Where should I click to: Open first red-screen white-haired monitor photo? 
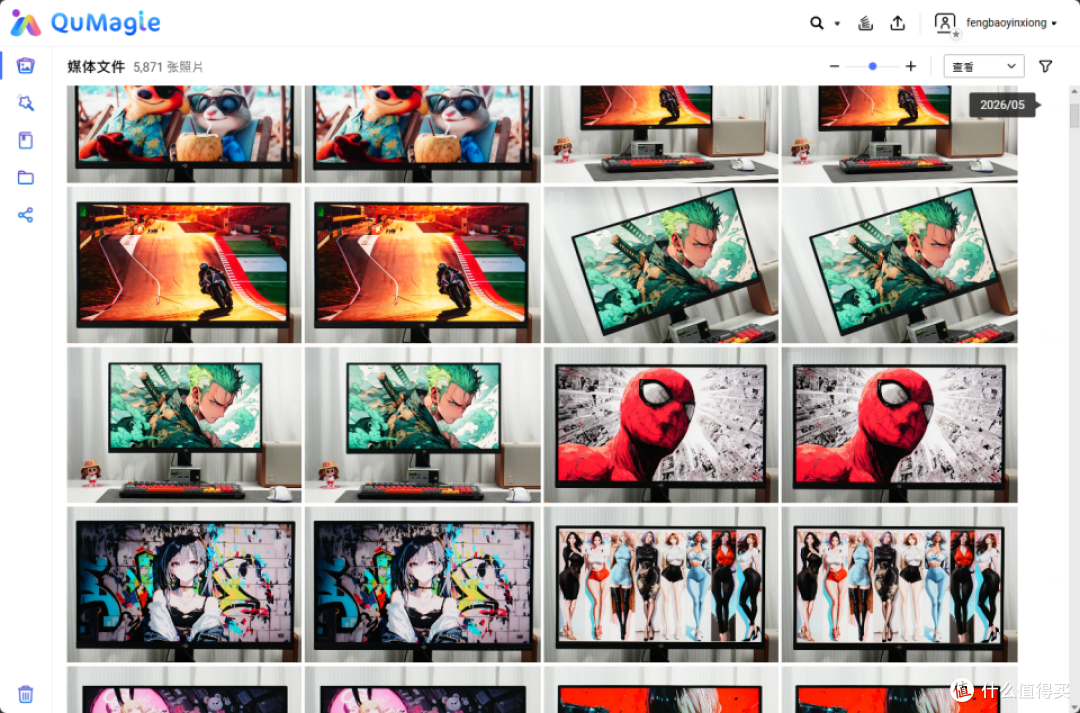[661, 690]
